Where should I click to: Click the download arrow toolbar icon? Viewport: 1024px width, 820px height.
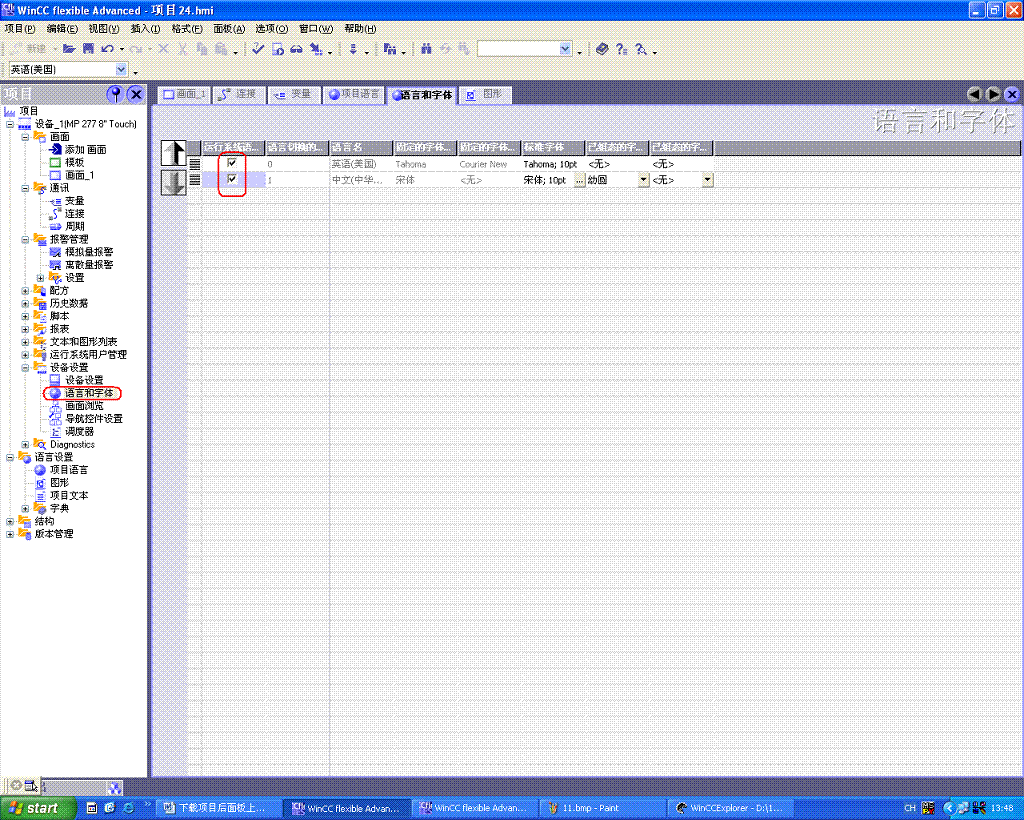353,49
